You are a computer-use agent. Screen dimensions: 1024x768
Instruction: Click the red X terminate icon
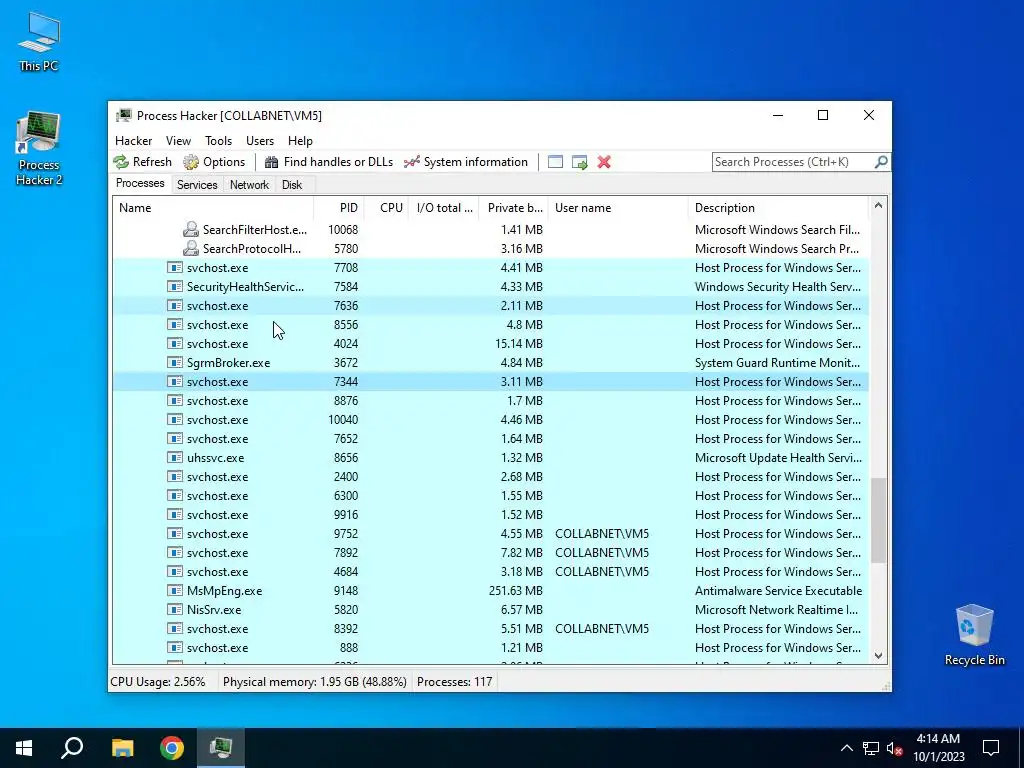point(604,162)
